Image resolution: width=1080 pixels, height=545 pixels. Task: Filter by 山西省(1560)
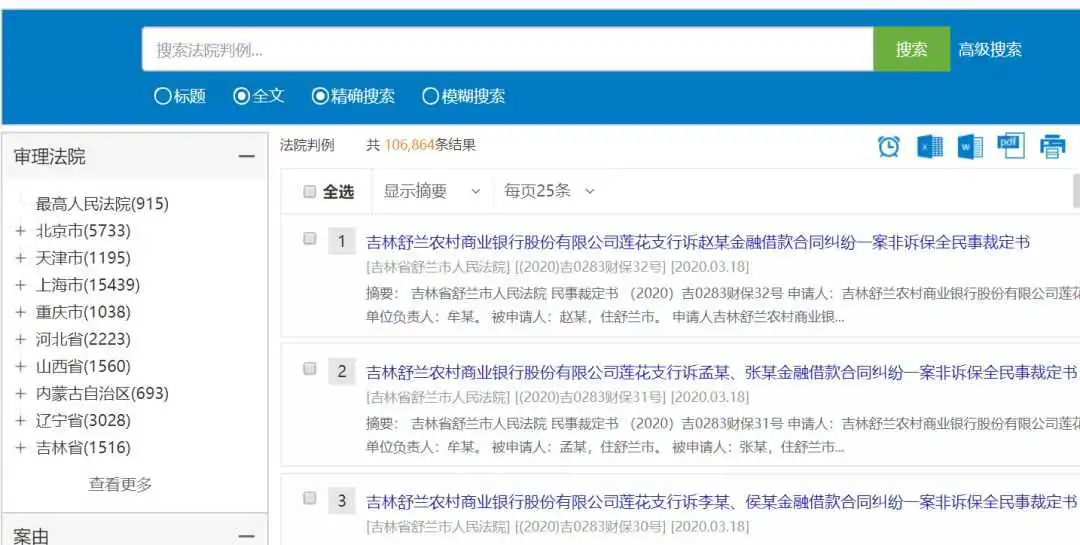pyautogui.click(x=83, y=367)
